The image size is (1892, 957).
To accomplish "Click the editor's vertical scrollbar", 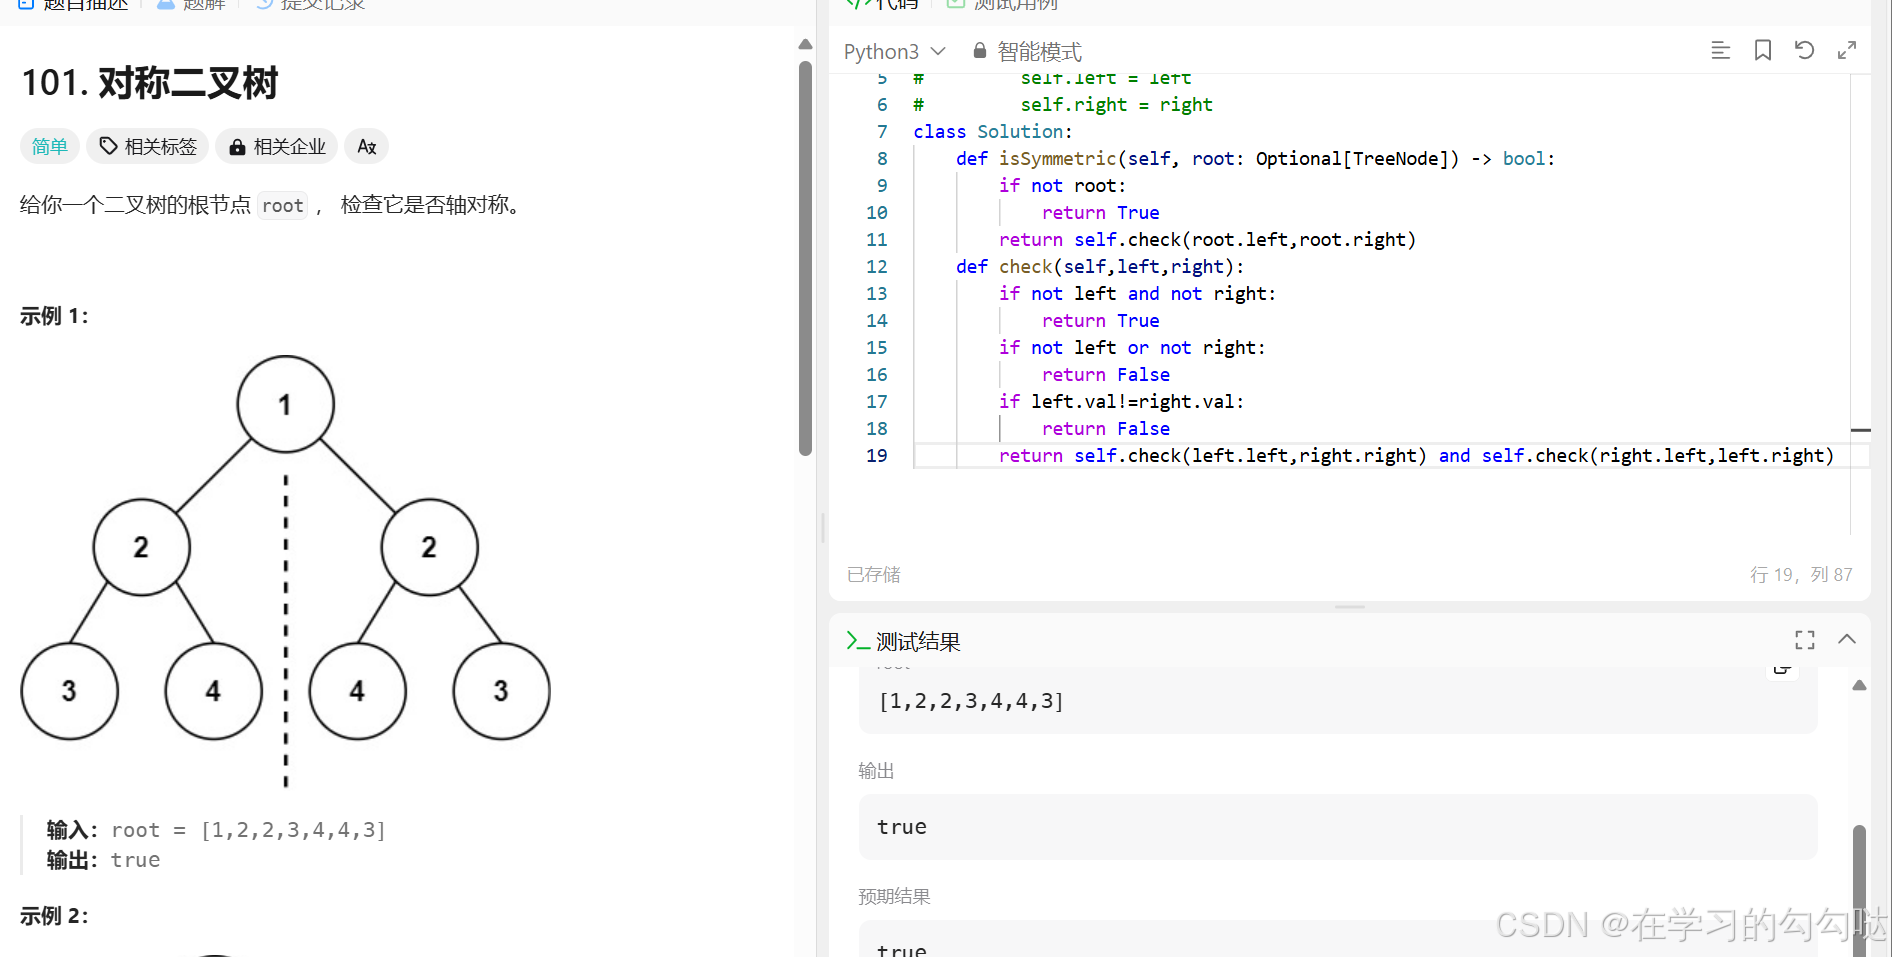I will coord(1862,430).
